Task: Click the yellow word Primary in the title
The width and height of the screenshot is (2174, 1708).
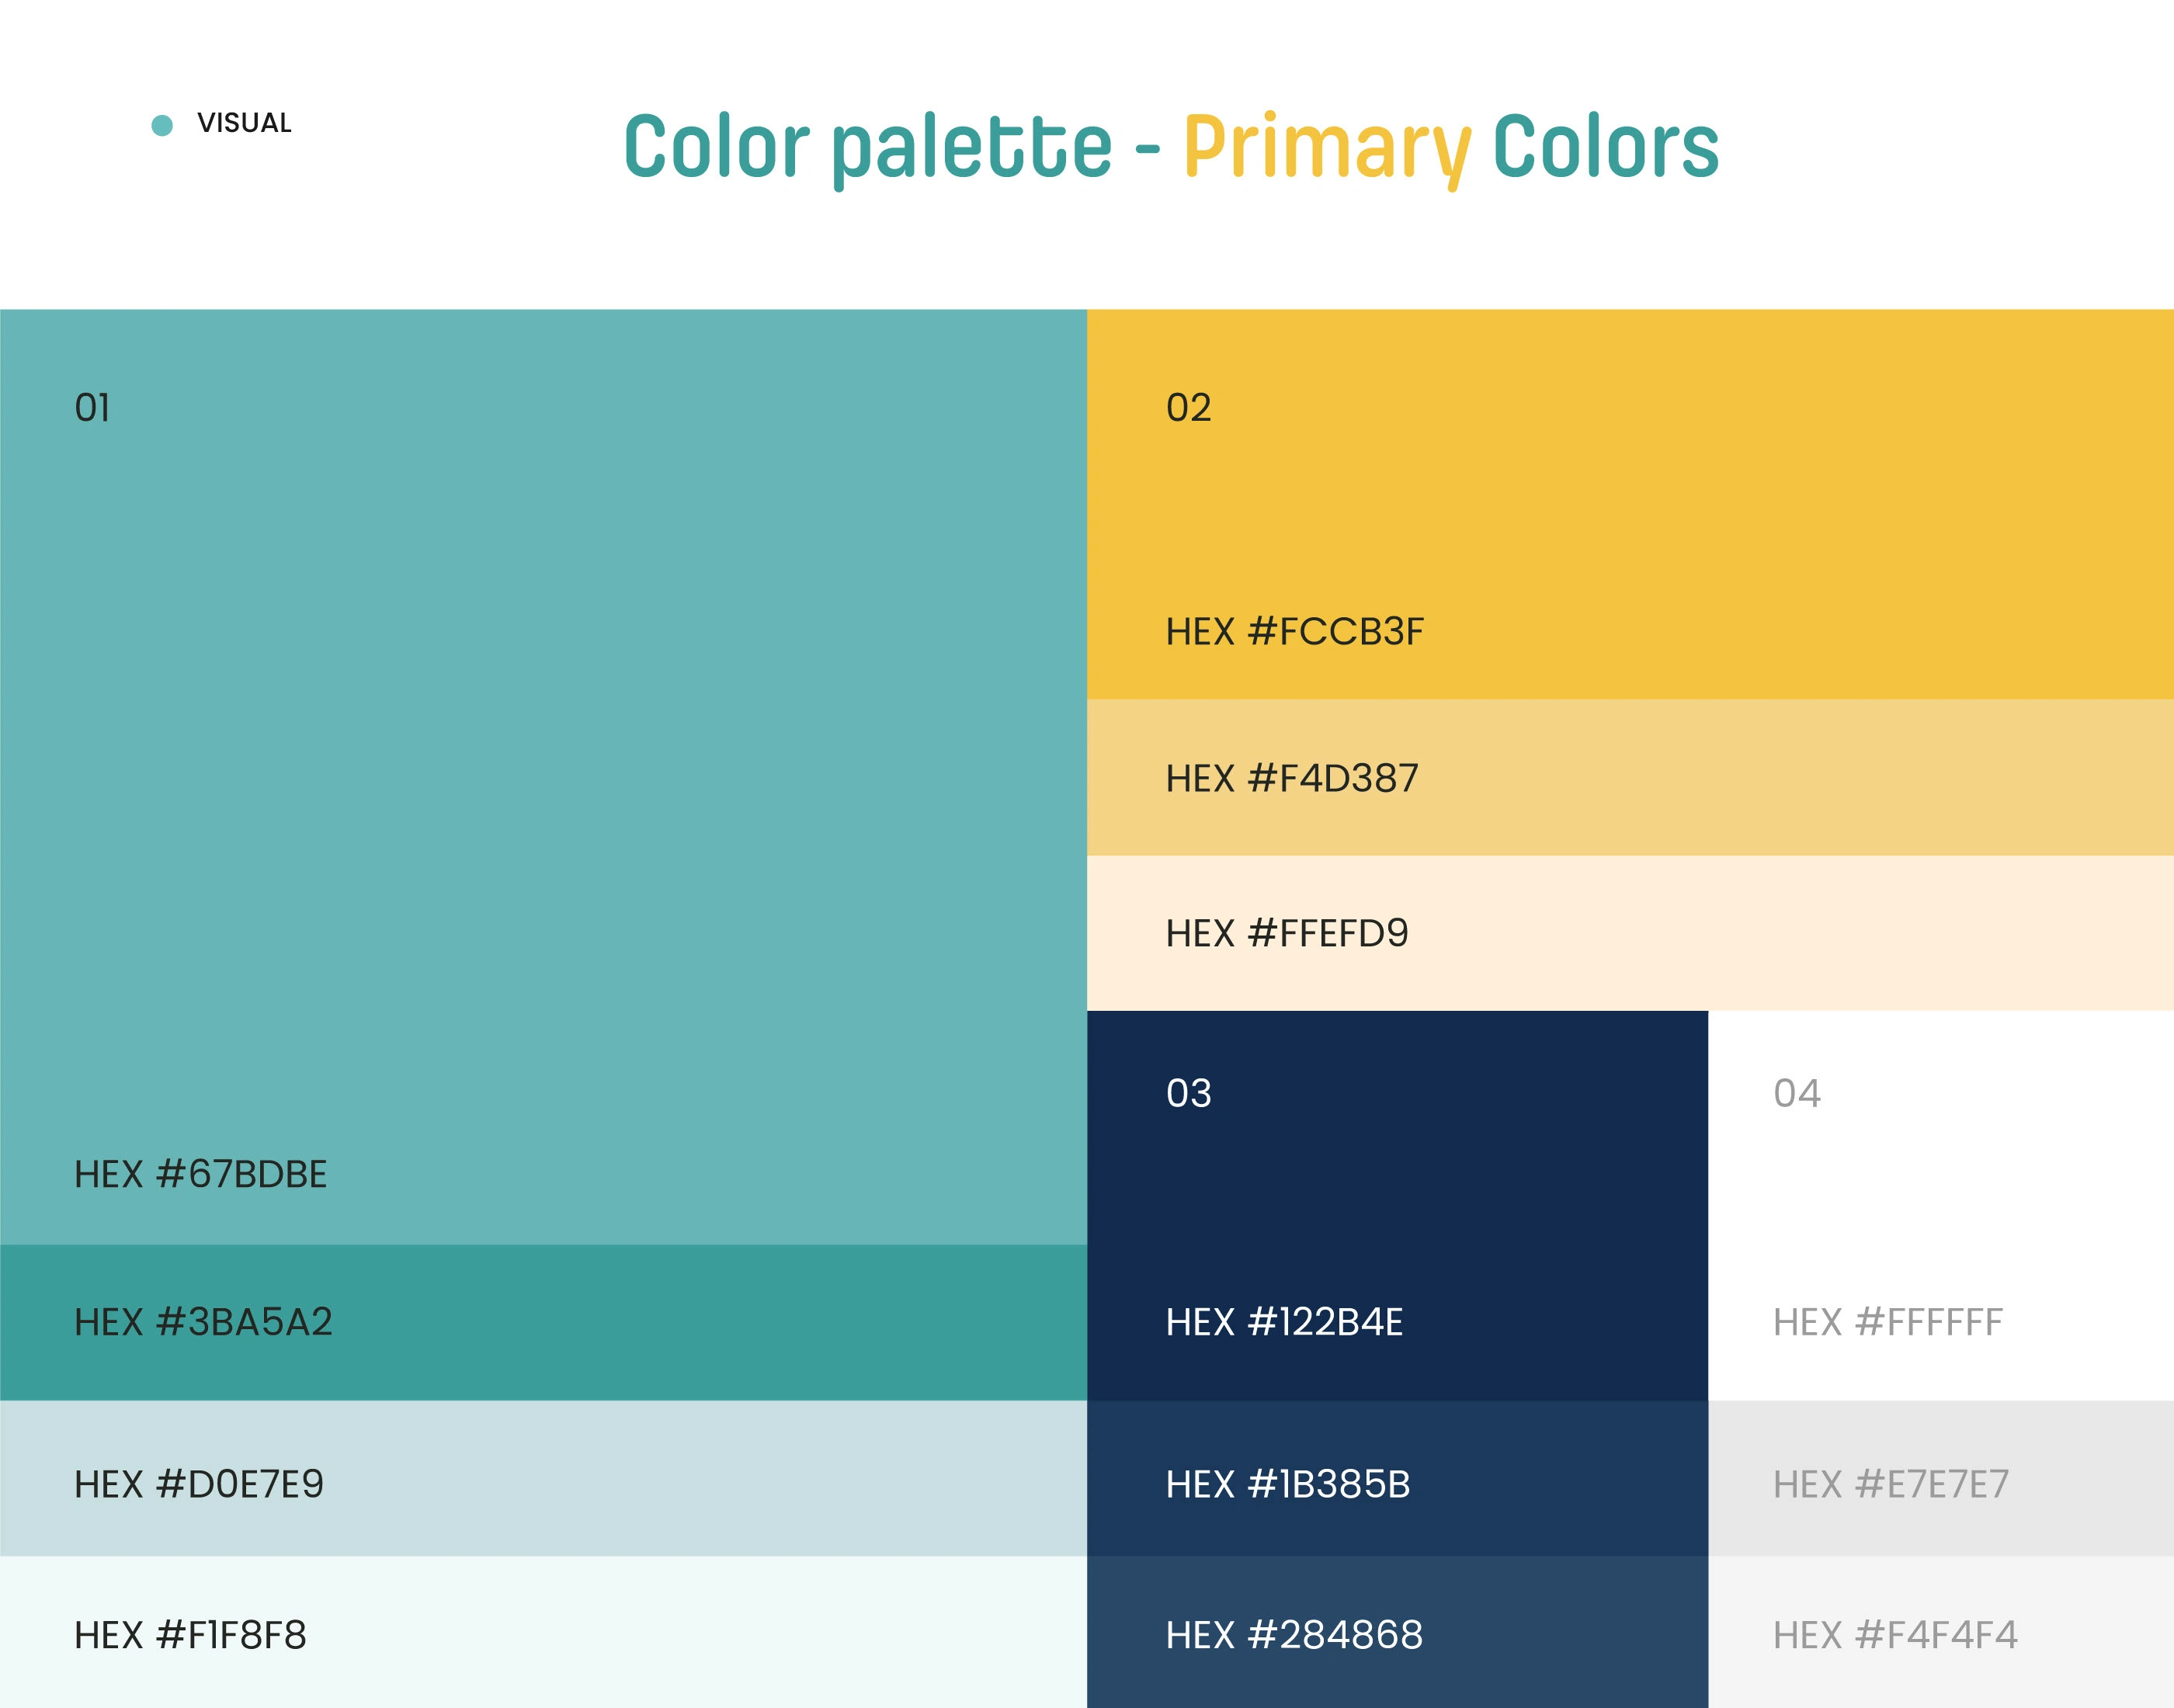Action: [1326, 148]
